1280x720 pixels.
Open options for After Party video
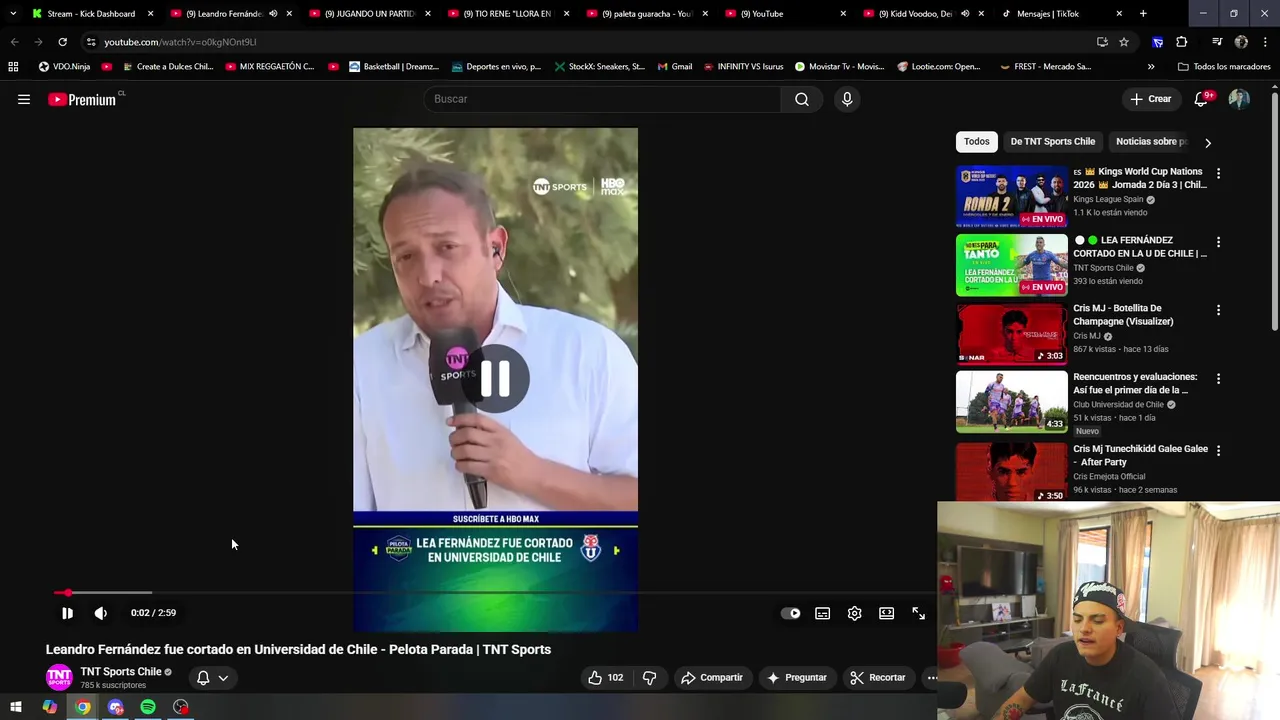(x=1218, y=451)
